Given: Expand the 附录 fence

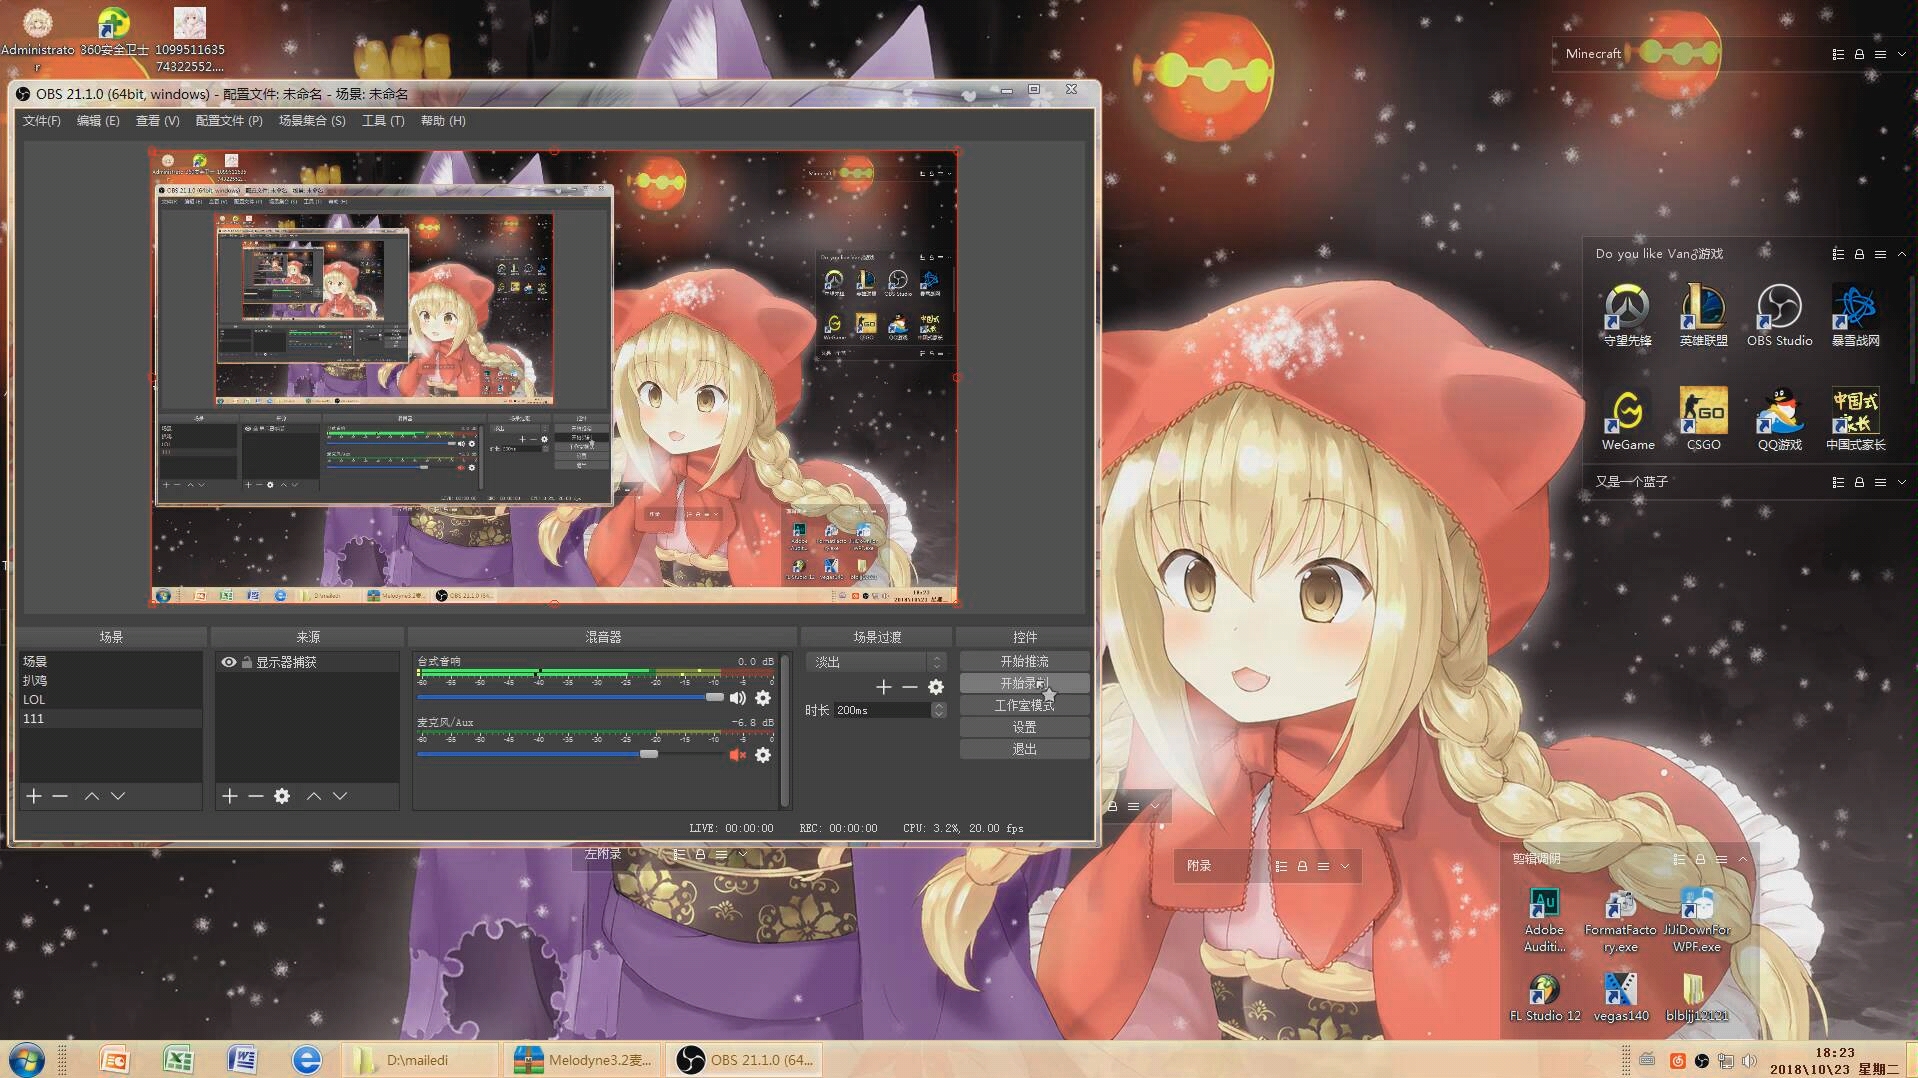Looking at the screenshot, I should [1345, 866].
